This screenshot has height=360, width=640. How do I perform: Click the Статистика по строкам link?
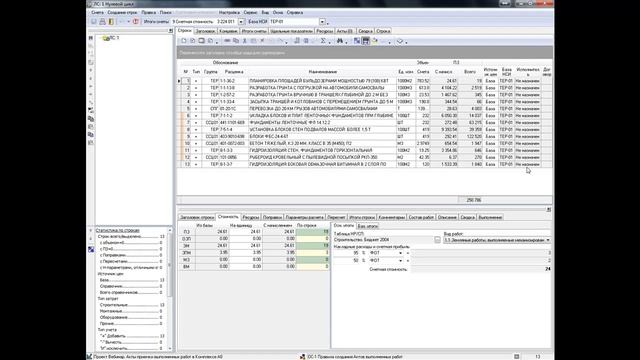118,231
